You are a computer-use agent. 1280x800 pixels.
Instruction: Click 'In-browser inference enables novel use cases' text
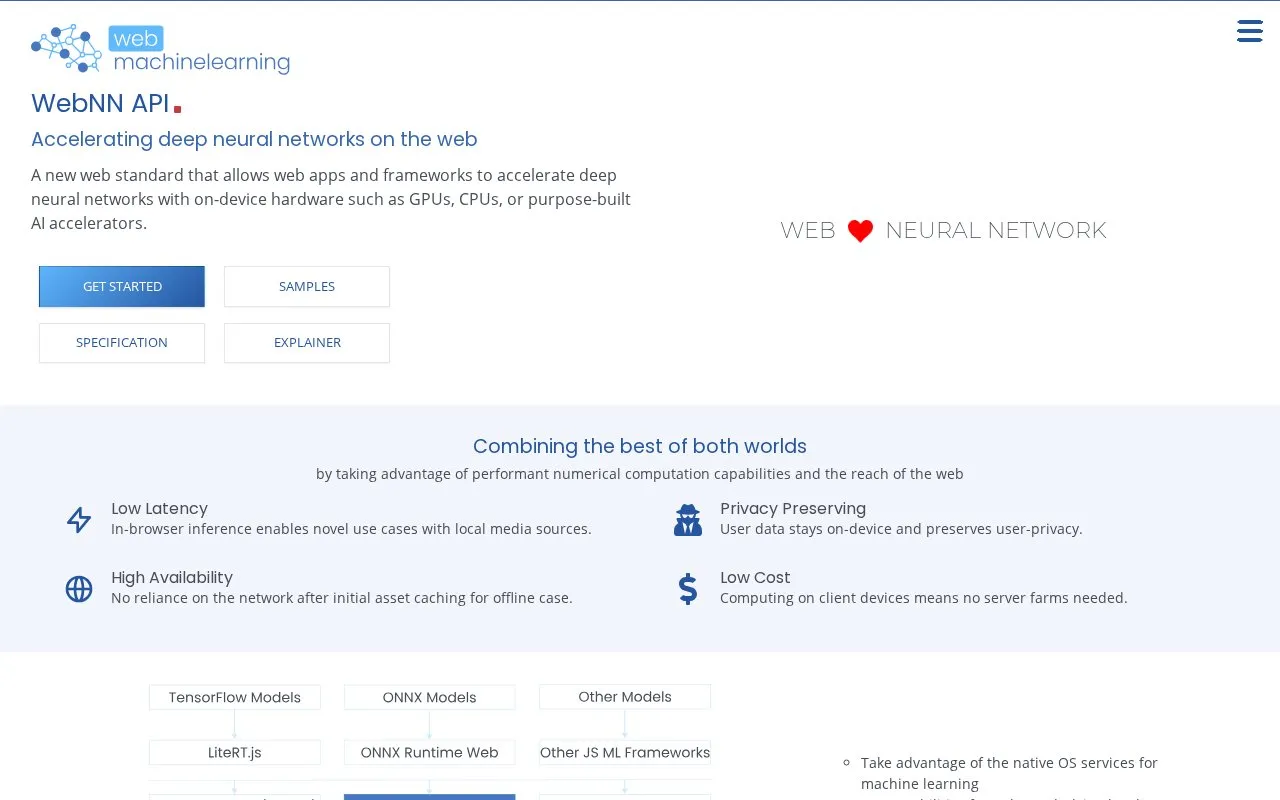tap(351, 529)
